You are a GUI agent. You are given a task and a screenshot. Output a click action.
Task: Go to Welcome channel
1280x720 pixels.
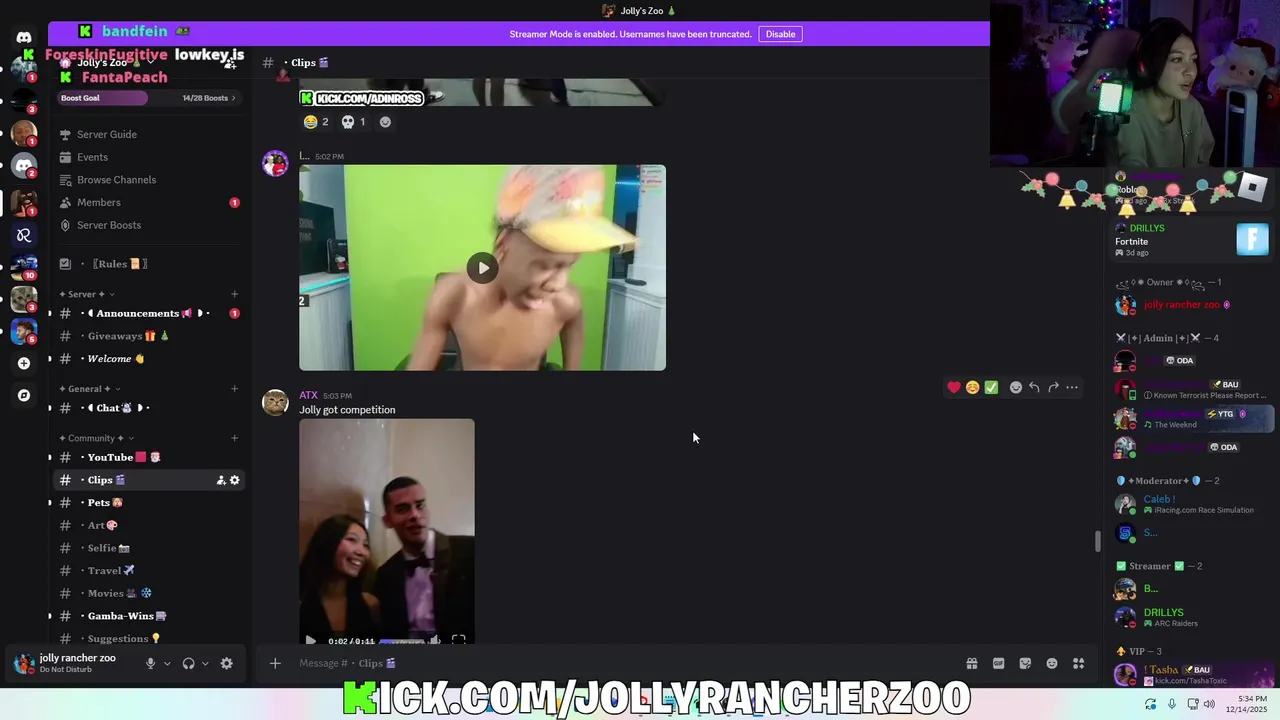150,359
